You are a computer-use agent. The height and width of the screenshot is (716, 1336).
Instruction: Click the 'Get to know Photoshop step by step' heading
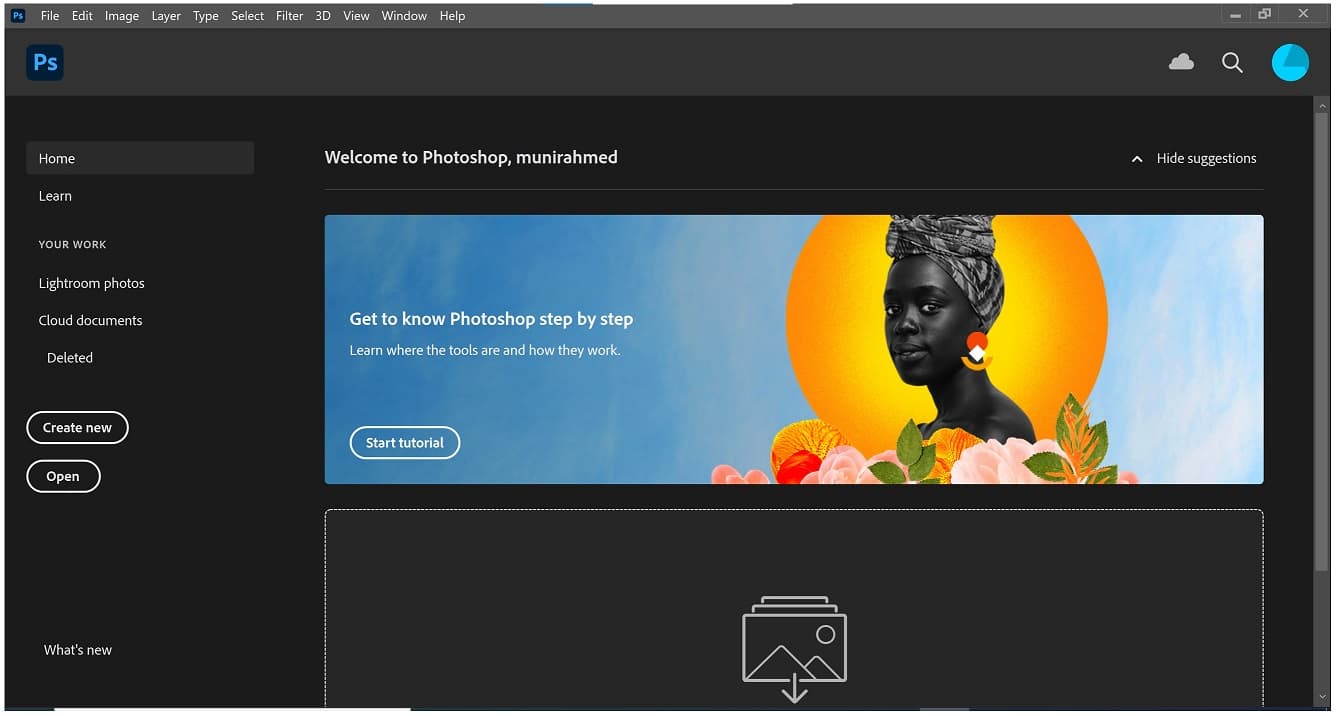coord(491,319)
